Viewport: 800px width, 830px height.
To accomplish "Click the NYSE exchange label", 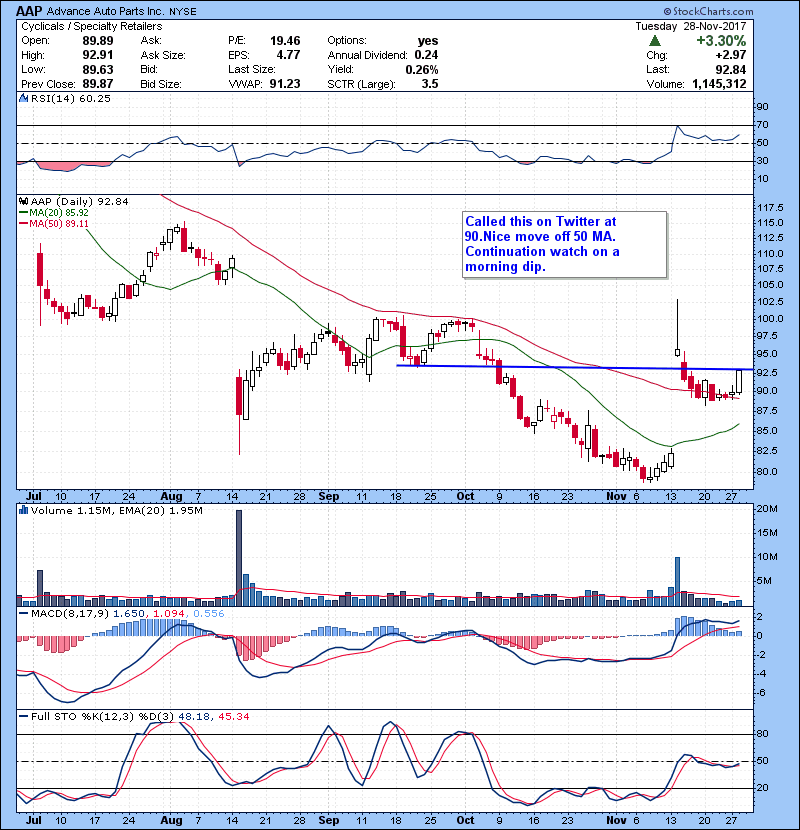I will pos(183,12).
